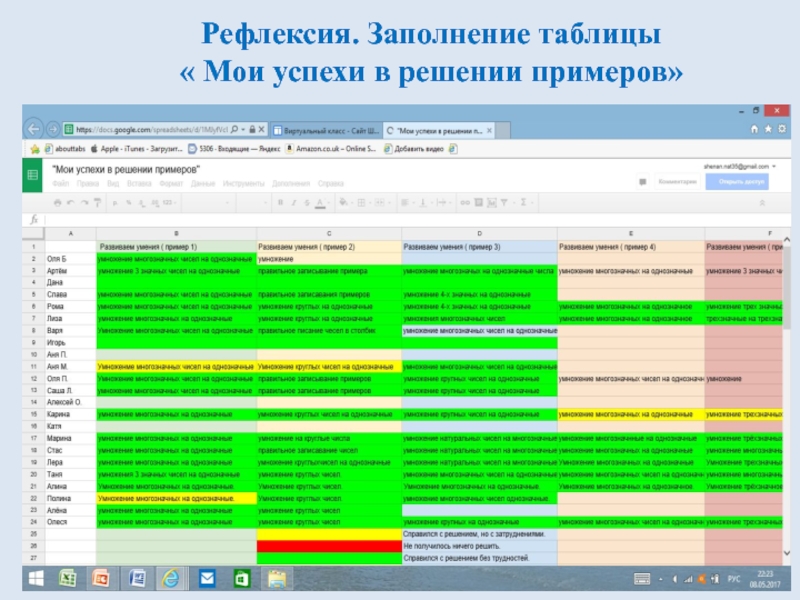Open the abouttabs bookmark

[x=65, y=149]
